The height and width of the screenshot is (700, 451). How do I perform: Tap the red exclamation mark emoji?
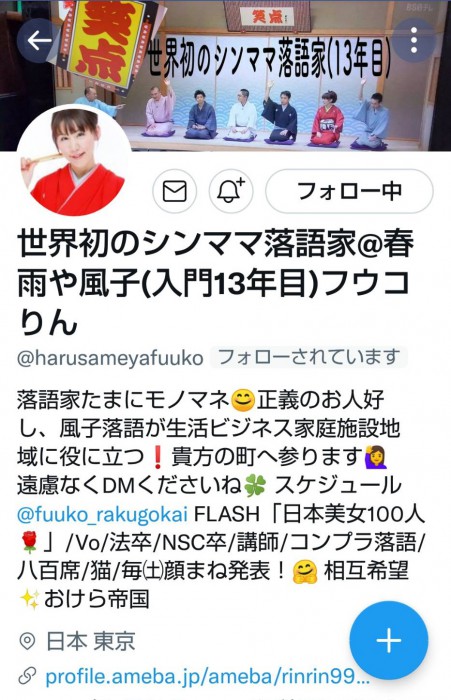[x=157, y=457]
